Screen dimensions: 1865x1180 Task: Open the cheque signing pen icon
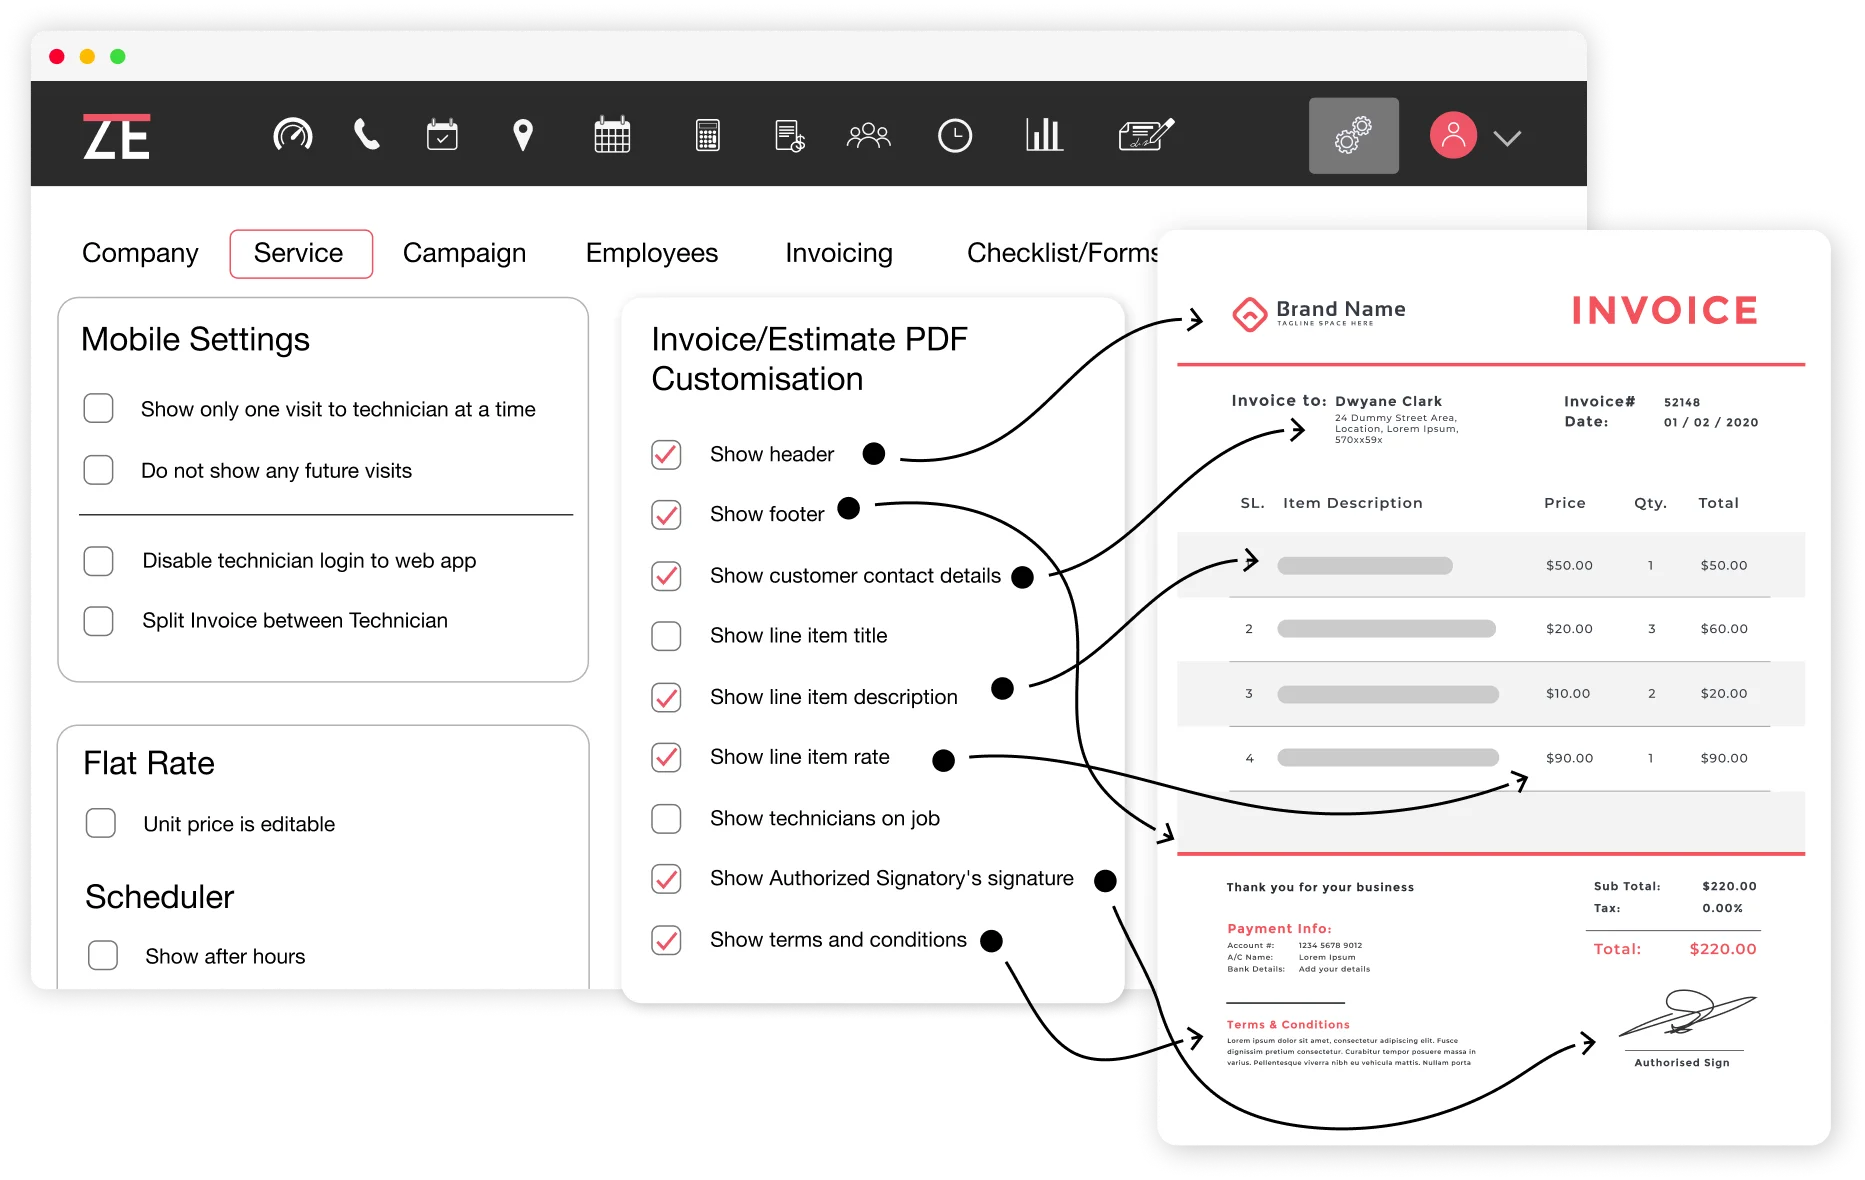(x=1146, y=134)
